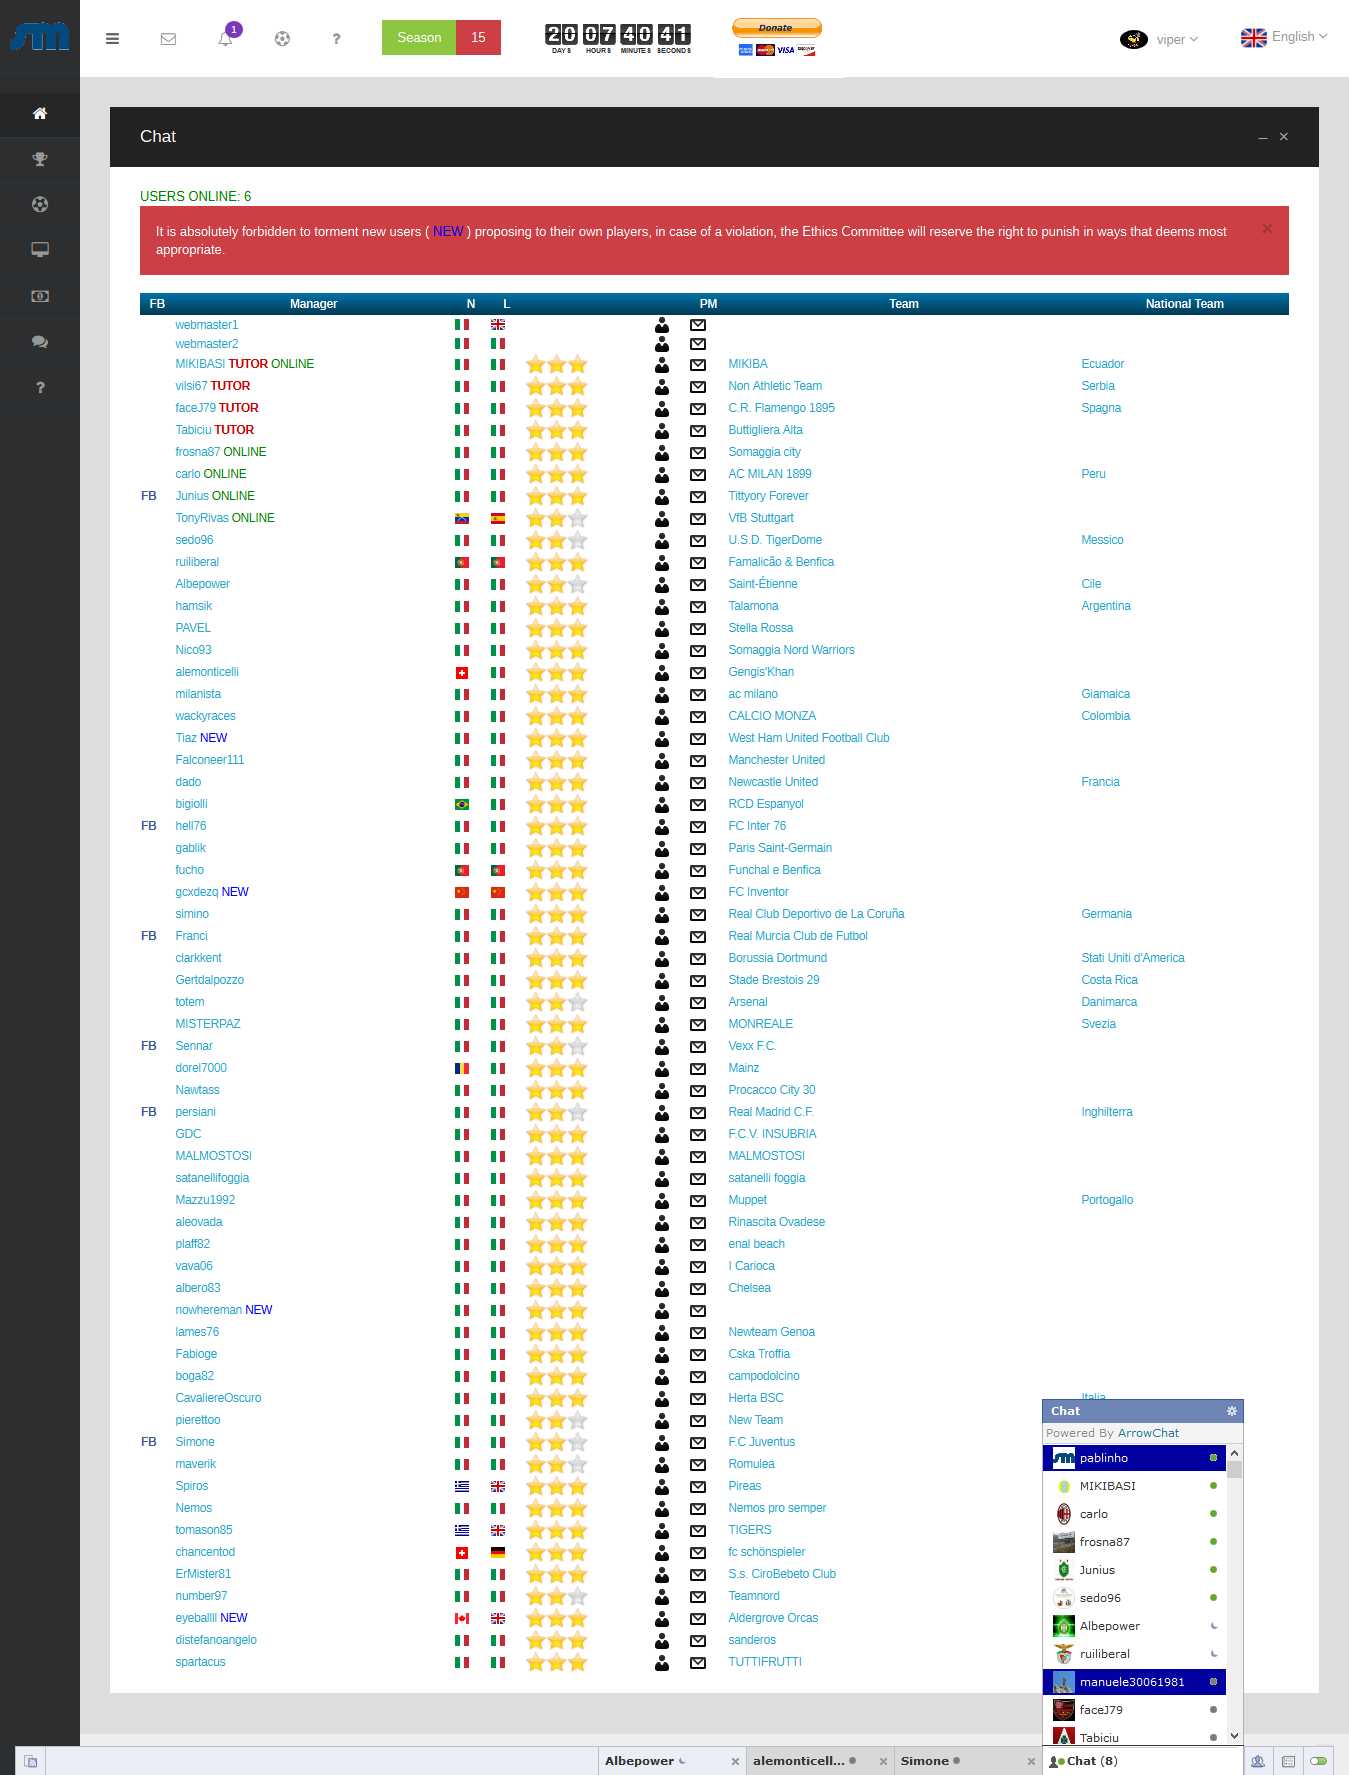
Task: Click PM envelope in TonyRivas row
Action: [698, 518]
